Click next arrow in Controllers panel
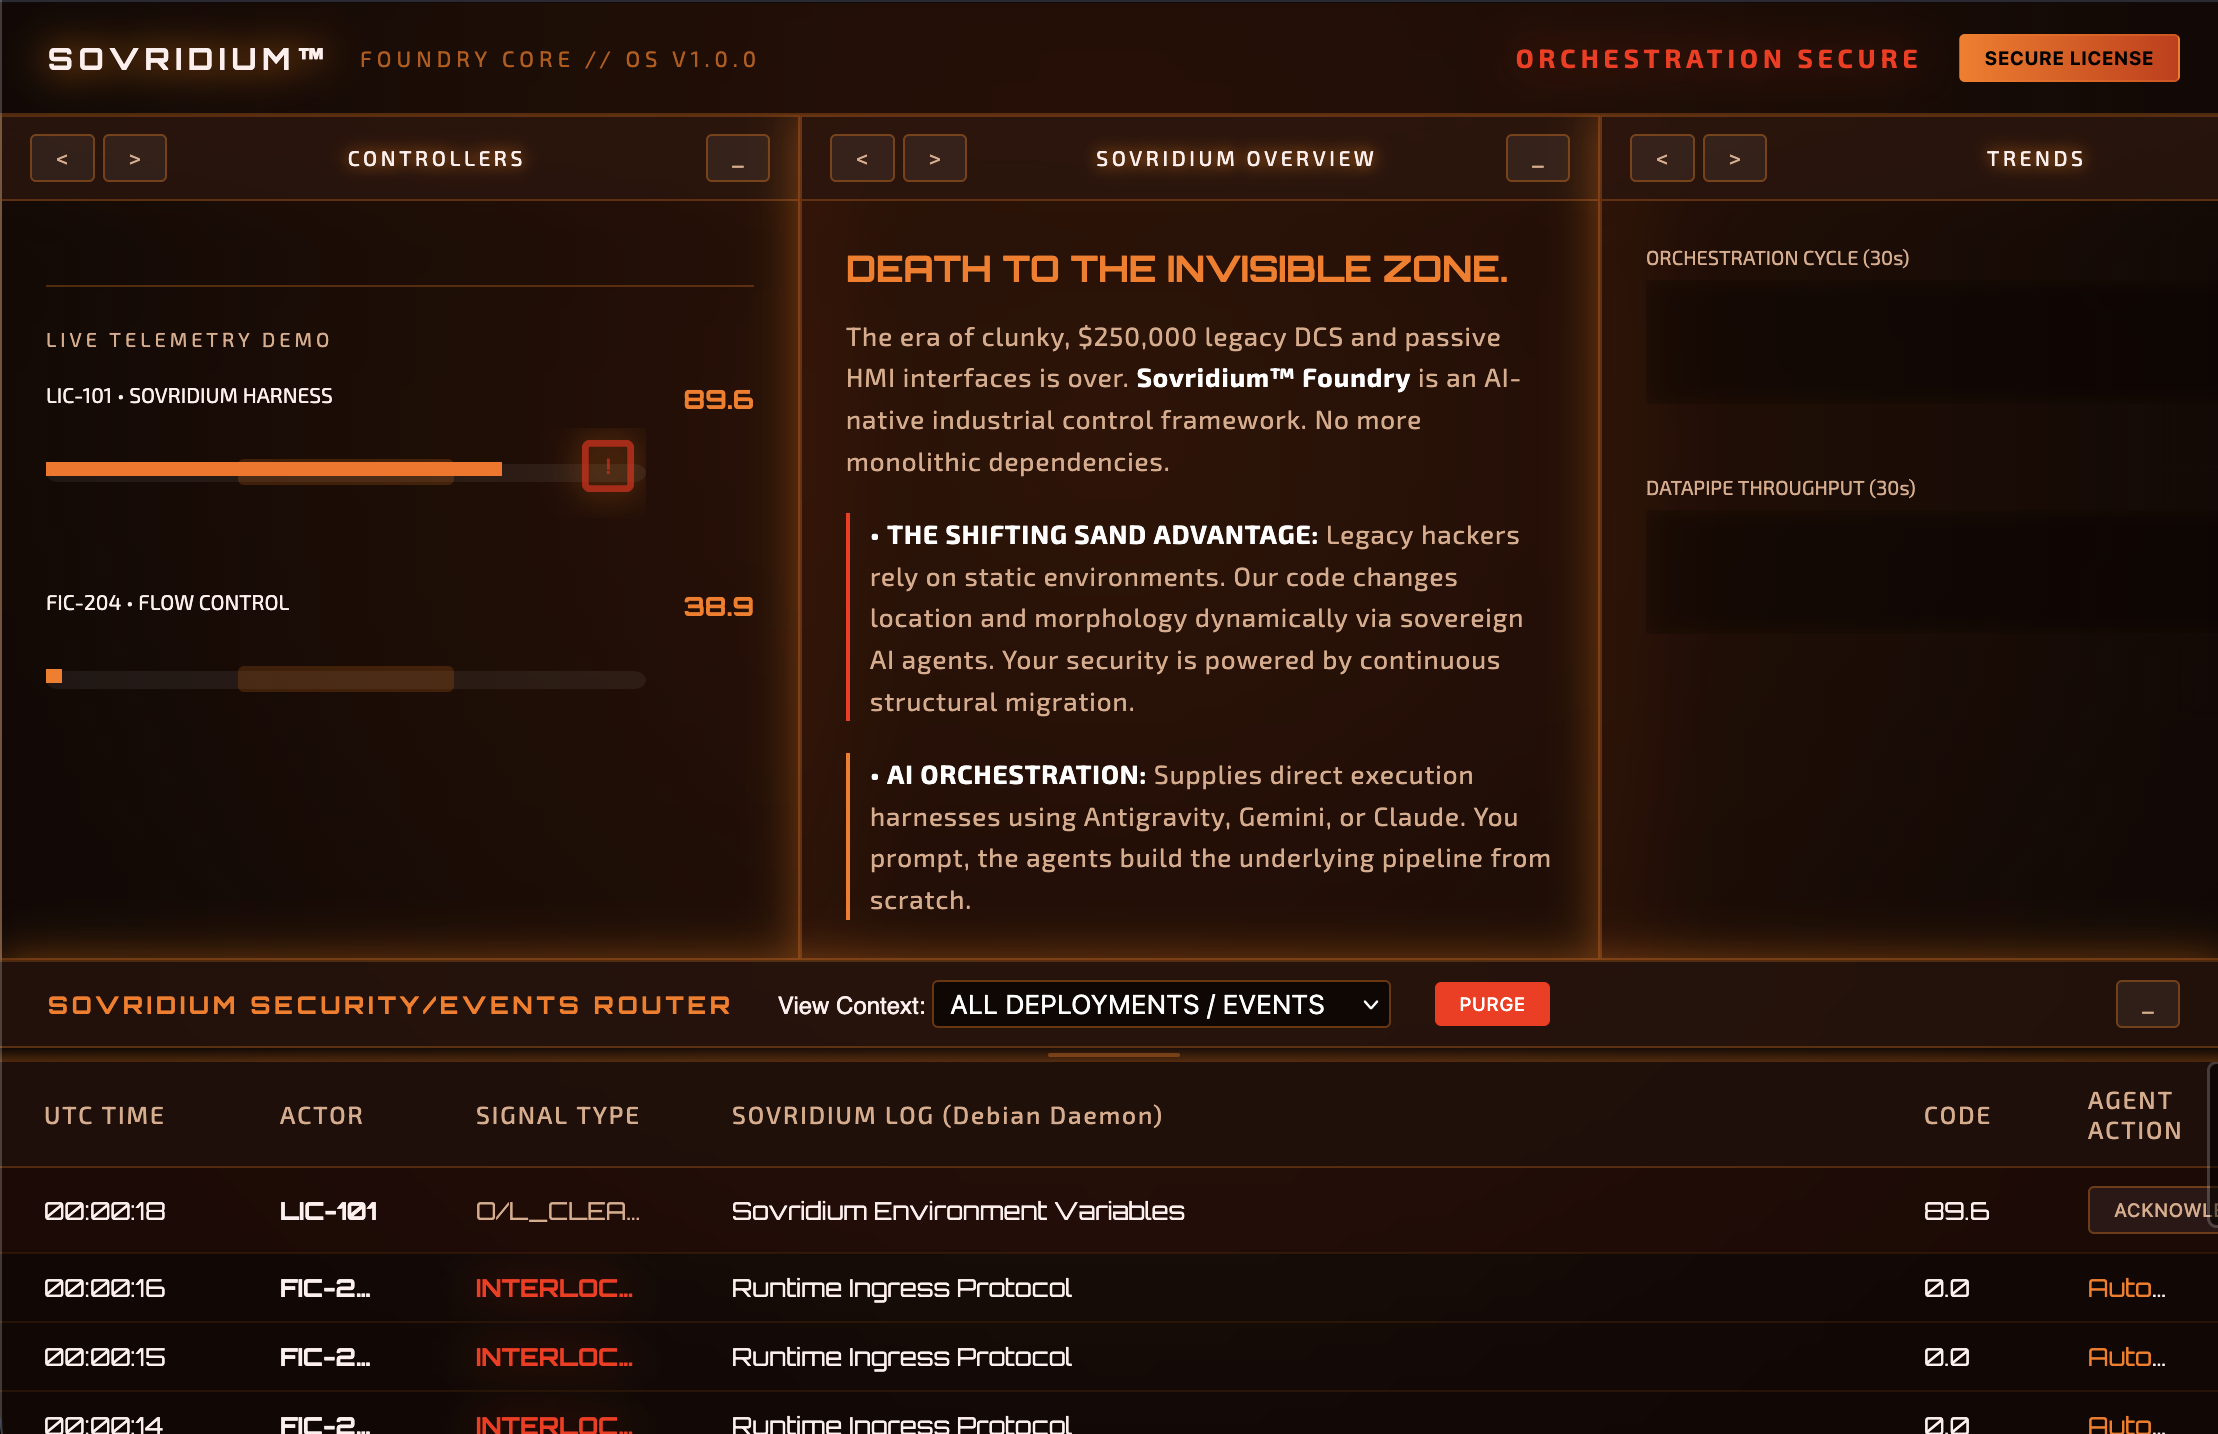The height and width of the screenshot is (1434, 2218). pos(135,158)
